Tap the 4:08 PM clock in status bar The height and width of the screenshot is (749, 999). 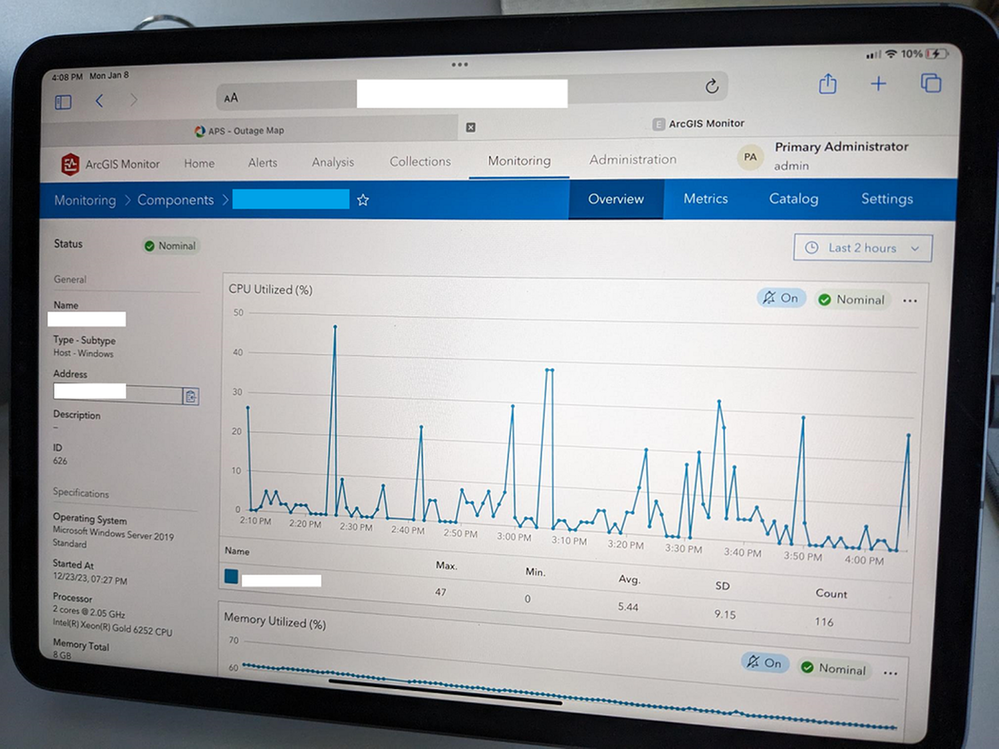[x=67, y=76]
